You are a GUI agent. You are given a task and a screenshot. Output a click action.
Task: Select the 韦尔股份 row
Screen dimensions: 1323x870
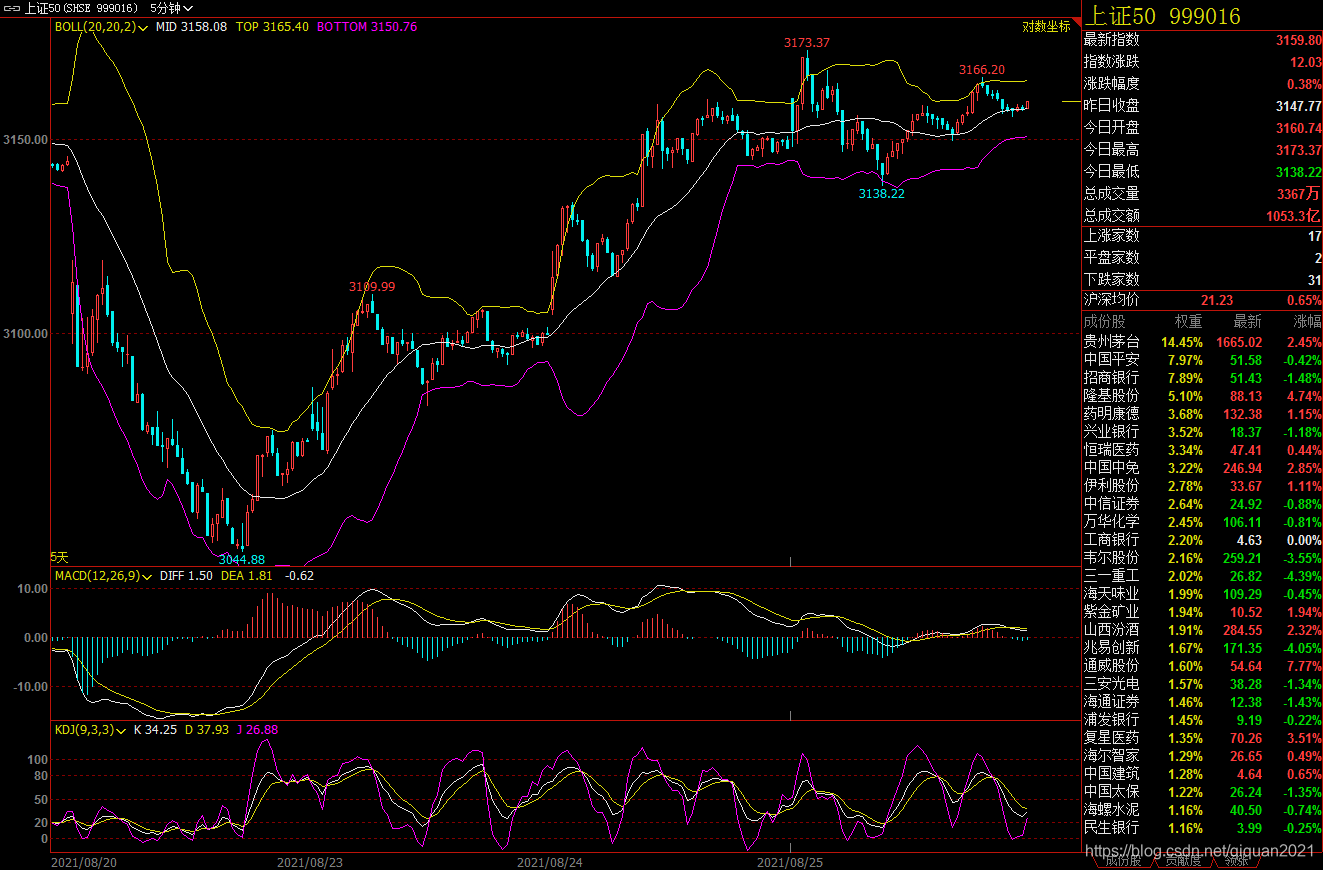[x=1203, y=558]
